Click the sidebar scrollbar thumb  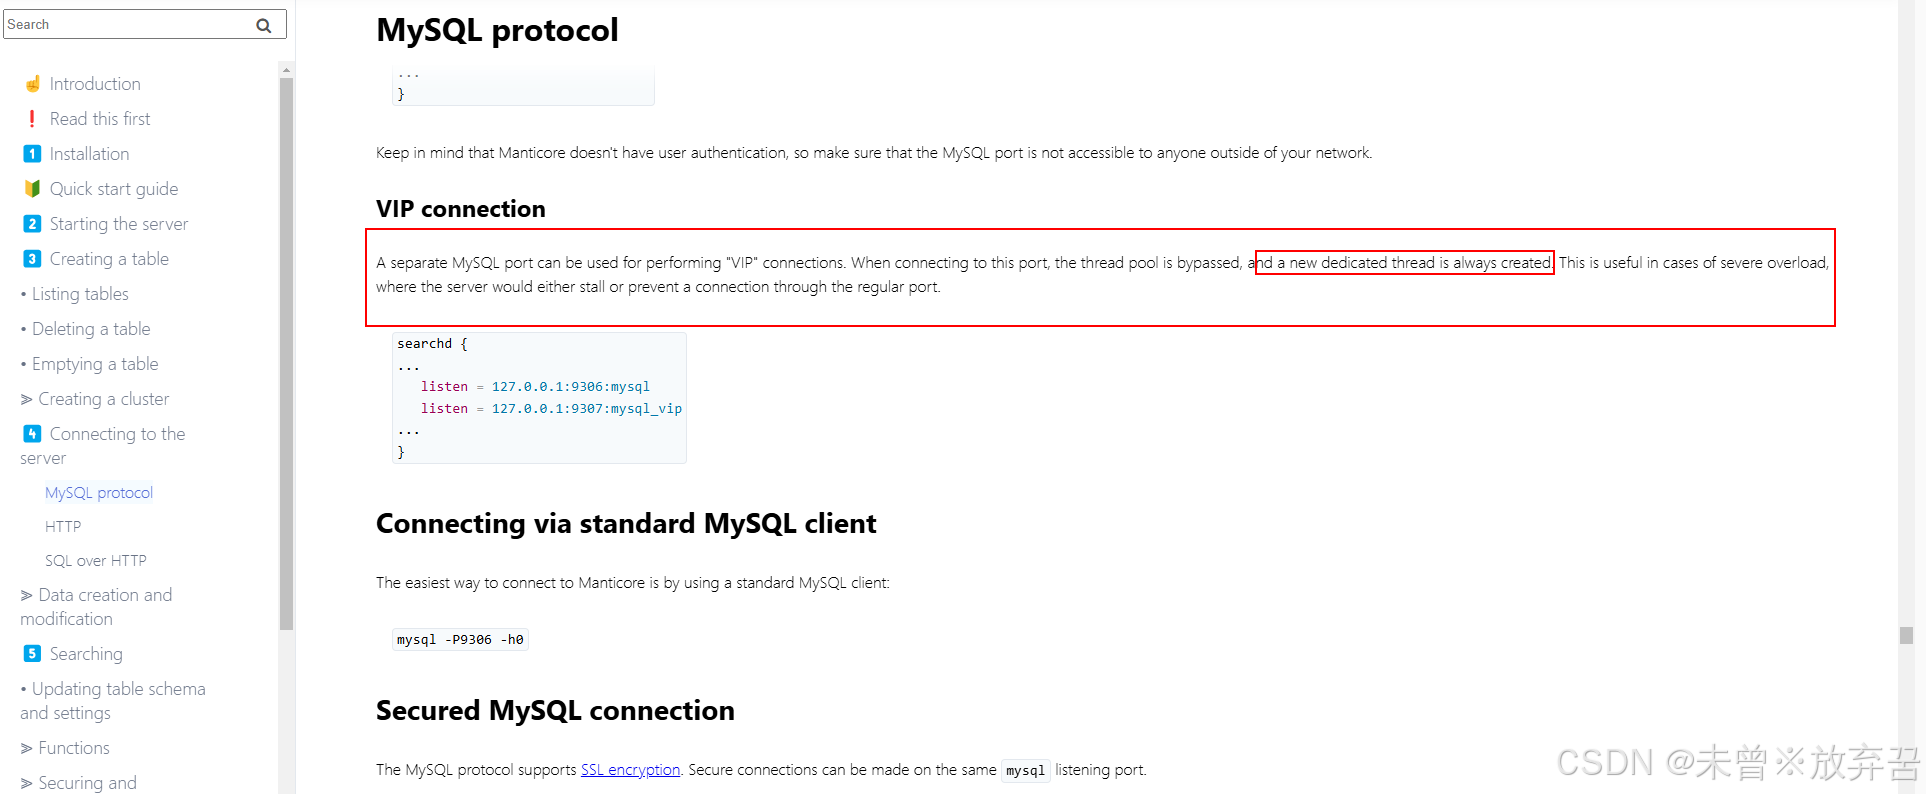[287, 354]
